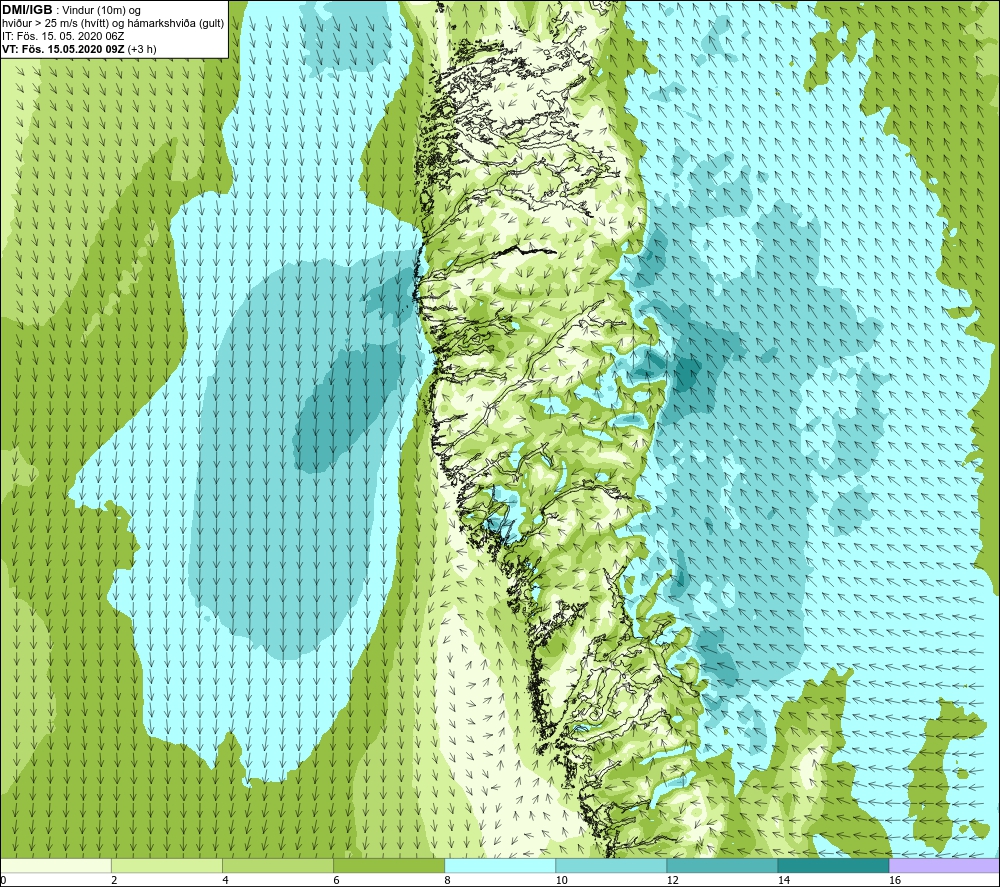Click the '8' label on the color scale

click(447, 880)
